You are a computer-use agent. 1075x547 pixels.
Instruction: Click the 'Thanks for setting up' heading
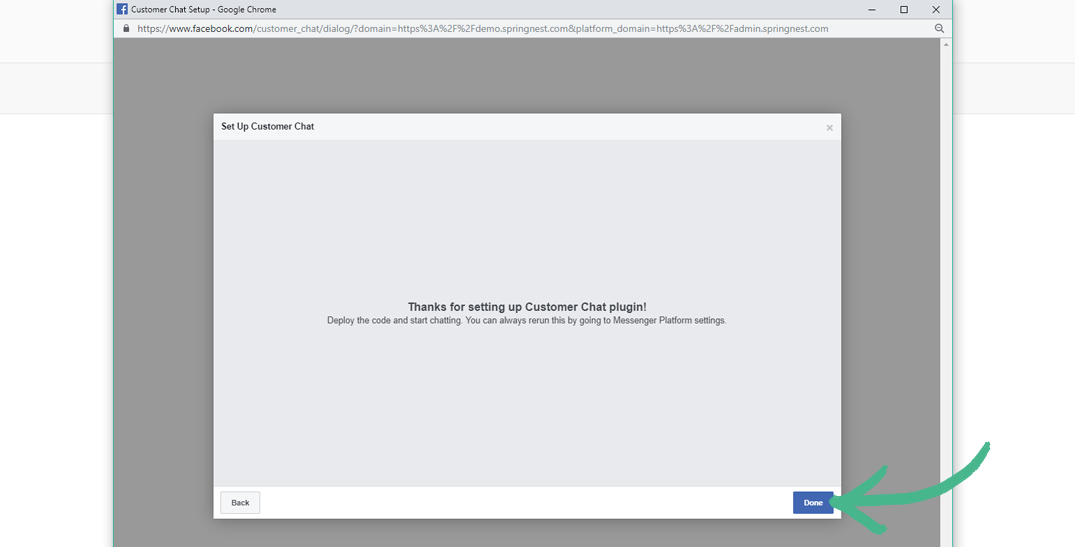tap(526, 307)
